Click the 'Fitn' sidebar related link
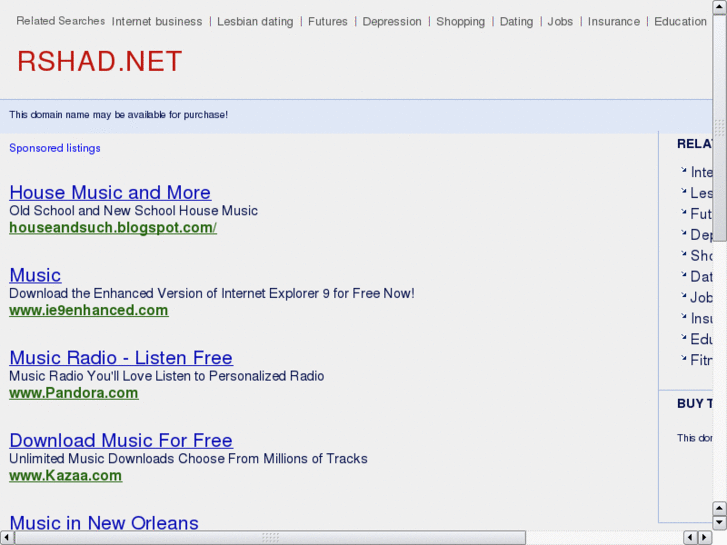Image resolution: width=727 pixels, height=545 pixels. pos(701,360)
